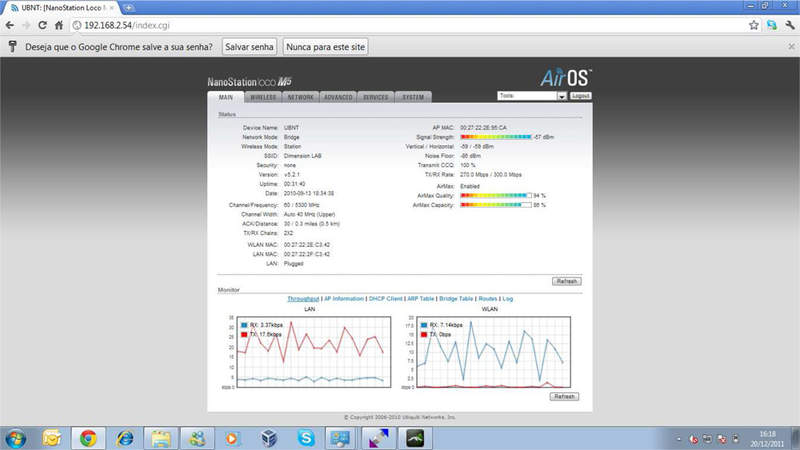Image resolution: width=800 pixels, height=450 pixels.
Task: Open Windows Explorer folder taskbar icon
Action: [161, 438]
